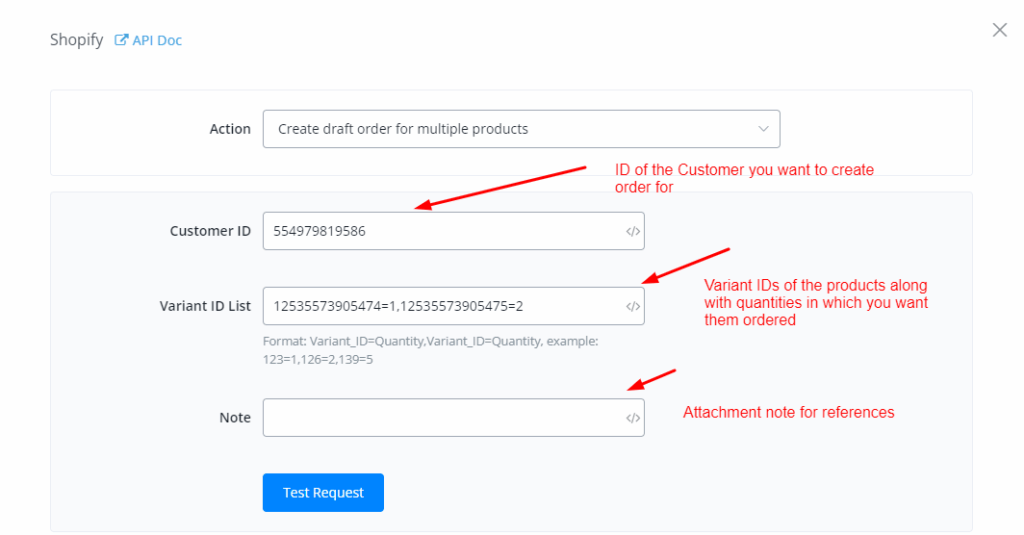Click the Customer ID label
Viewport: 1024px width, 535px height.
pos(210,231)
